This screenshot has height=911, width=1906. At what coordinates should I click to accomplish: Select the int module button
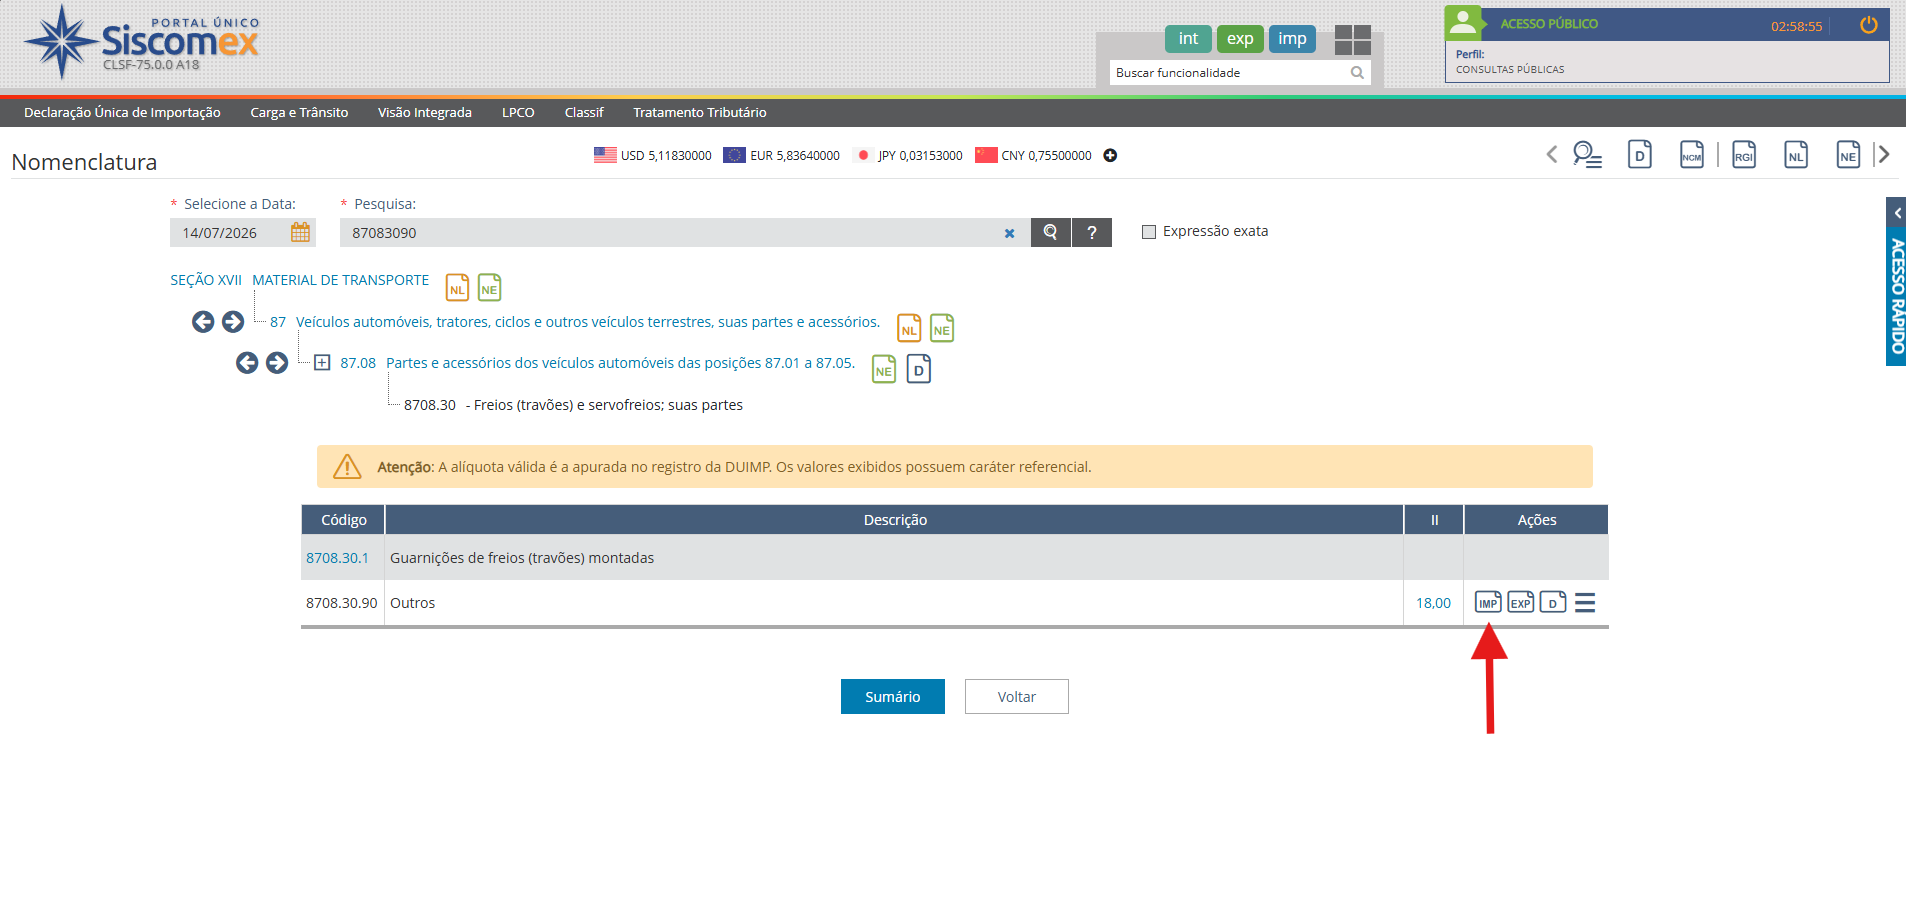coord(1188,39)
